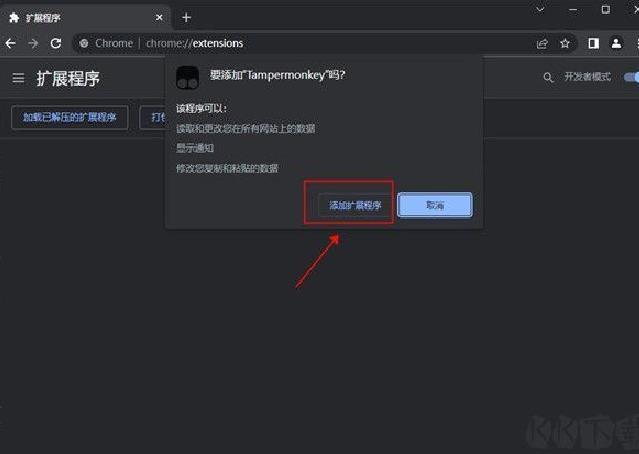Click the 读取和更改您在所有网站上的数据 permission text
Image resolution: width=639 pixels, height=454 pixels.
(x=245, y=129)
